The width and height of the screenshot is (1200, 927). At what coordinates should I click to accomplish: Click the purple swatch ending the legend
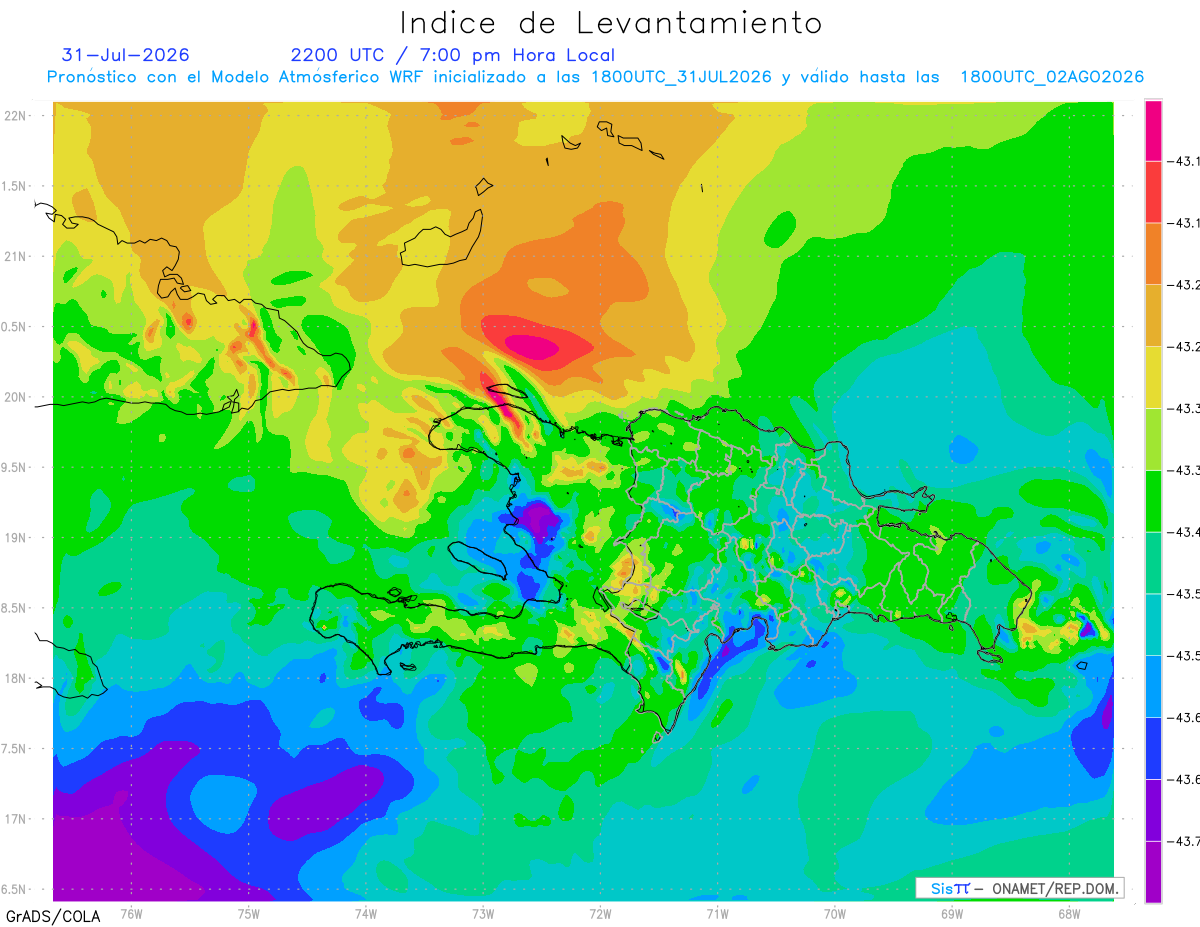point(1153,872)
